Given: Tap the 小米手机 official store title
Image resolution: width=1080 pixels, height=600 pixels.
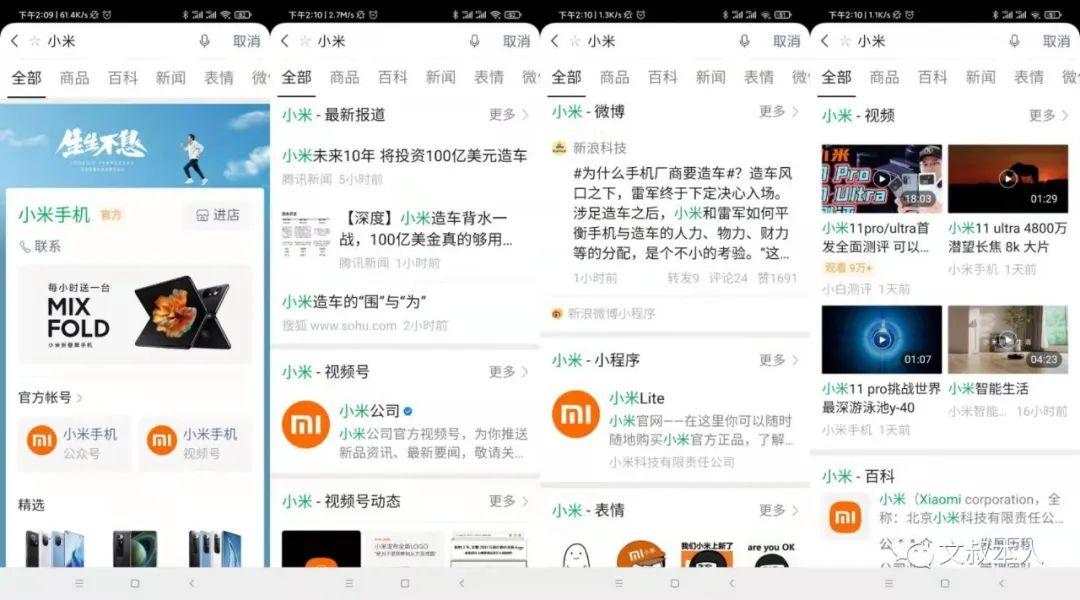Looking at the screenshot, I should point(54,216).
